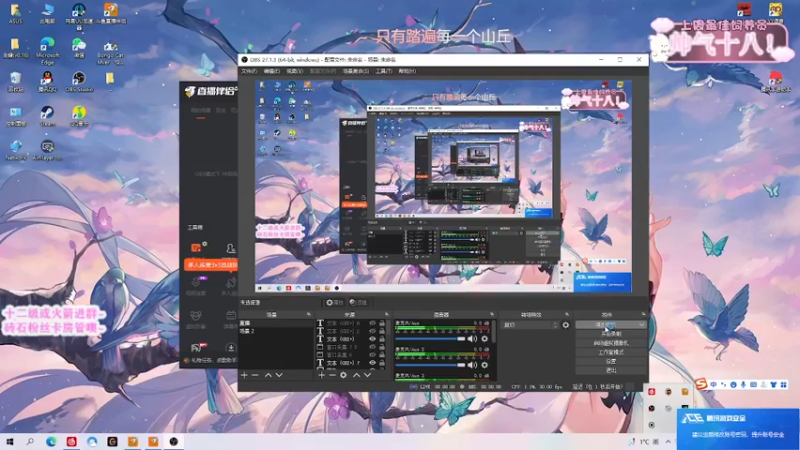
Task: Add a new source with the Sources plus button
Action: 321,375
